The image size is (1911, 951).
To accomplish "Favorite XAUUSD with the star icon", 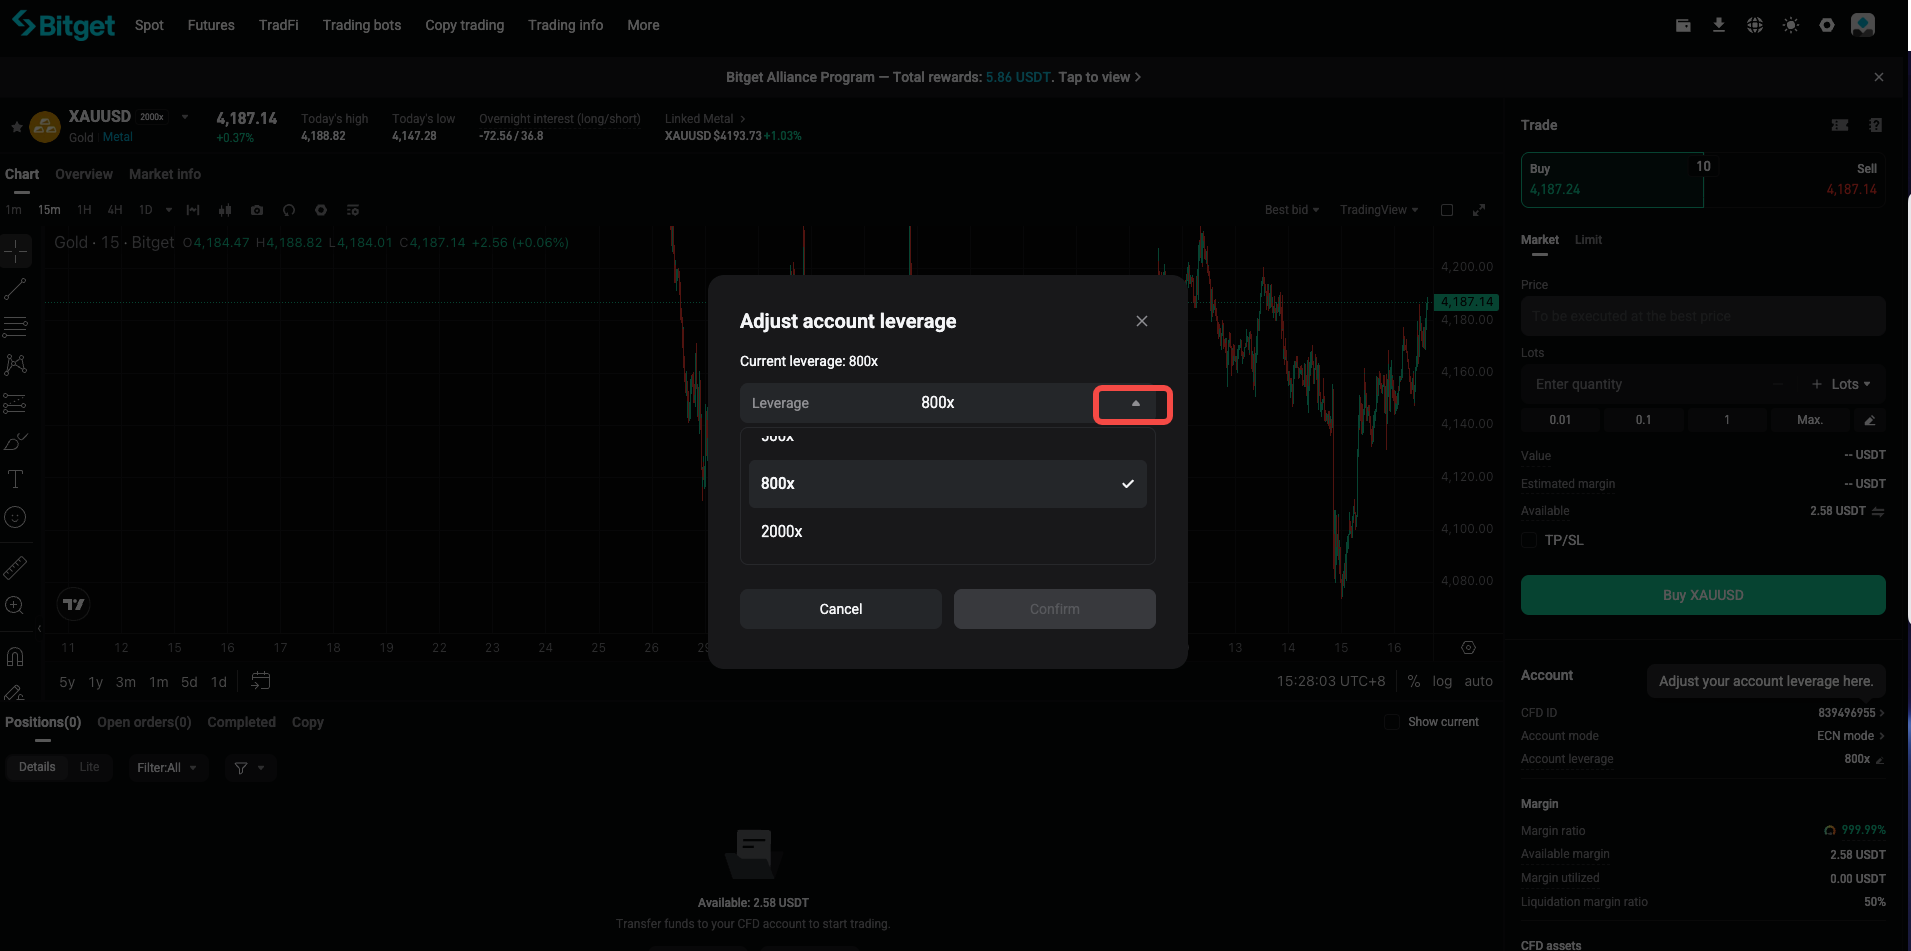I will click(x=16, y=127).
